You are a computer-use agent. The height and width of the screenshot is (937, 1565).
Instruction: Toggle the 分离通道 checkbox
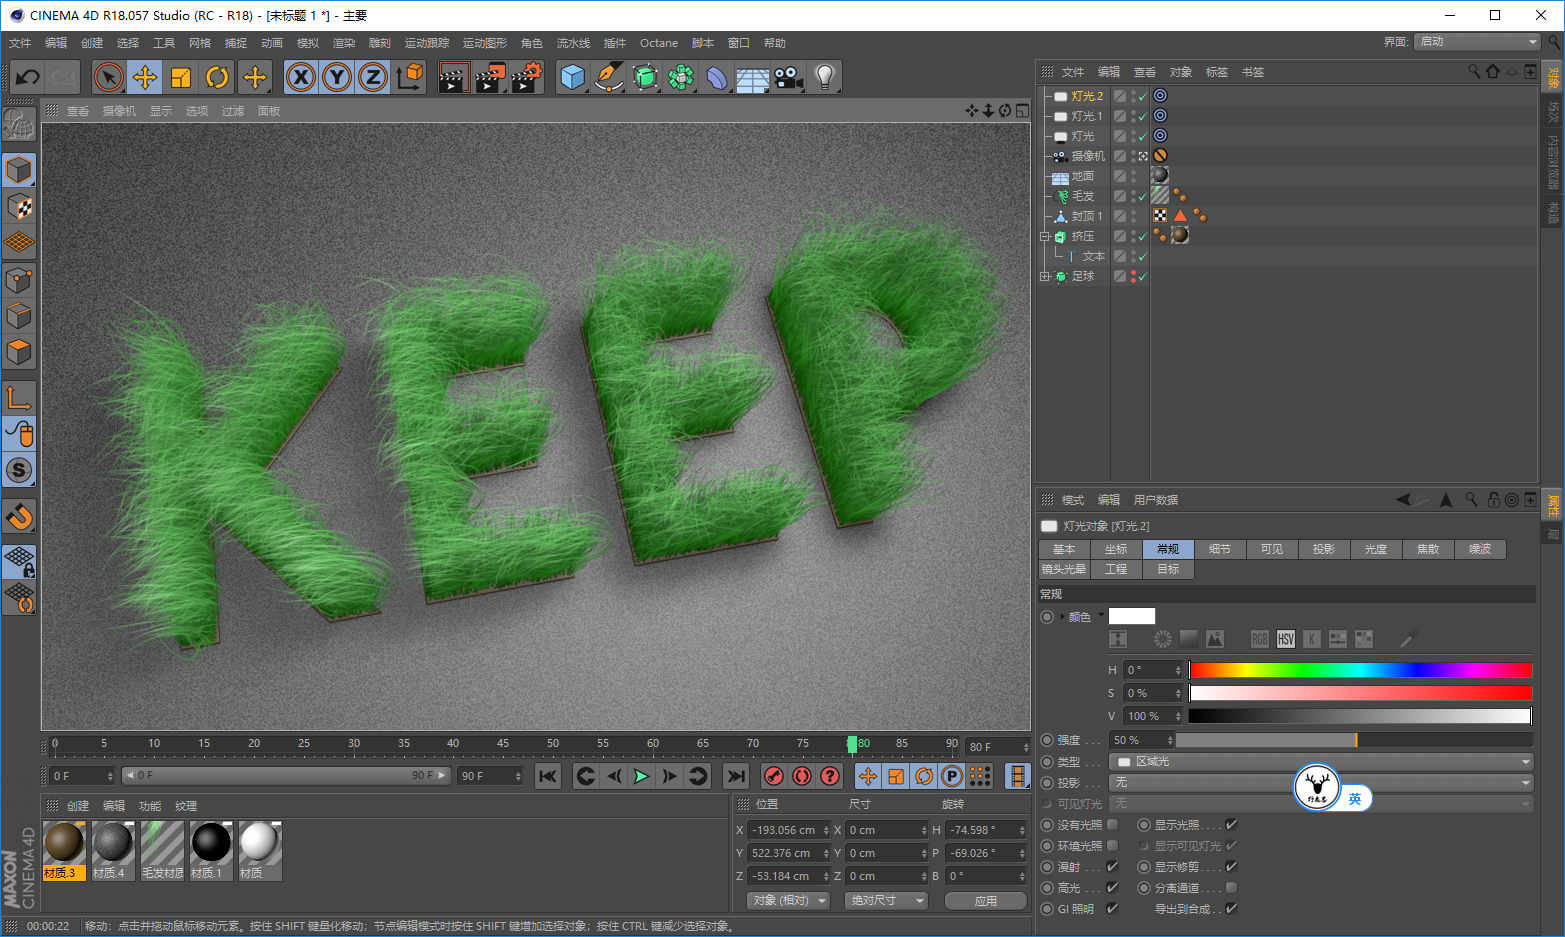pyautogui.click(x=1231, y=888)
